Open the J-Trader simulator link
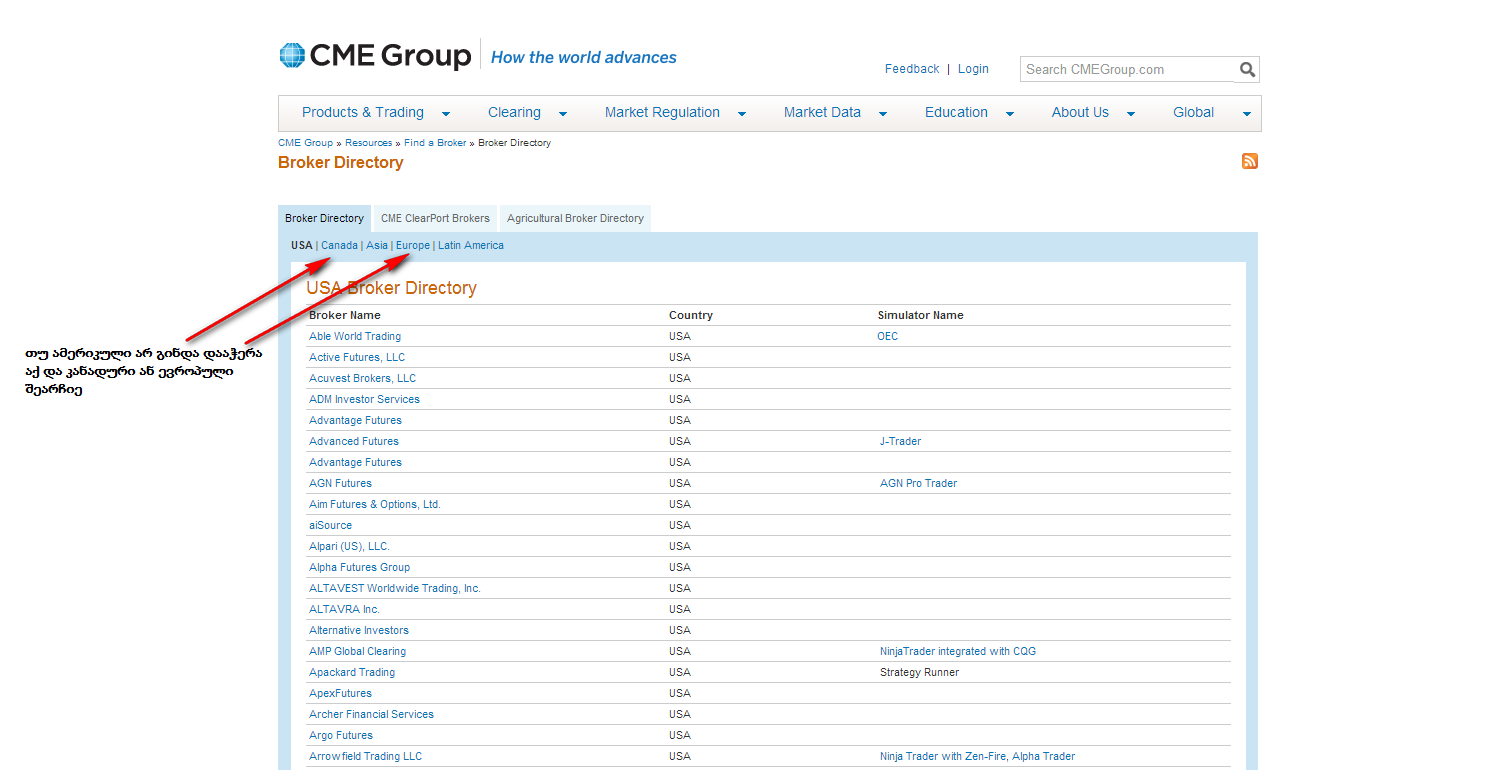This screenshot has height=770, width=1509. coord(901,441)
